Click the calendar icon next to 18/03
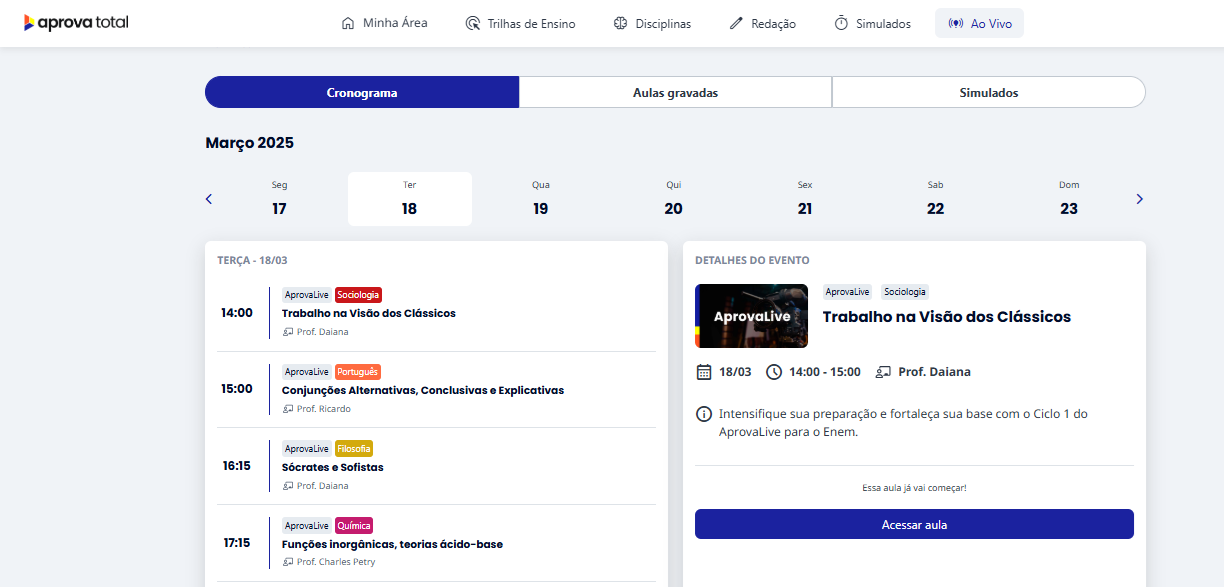This screenshot has height=587, width=1224. tap(704, 372)
